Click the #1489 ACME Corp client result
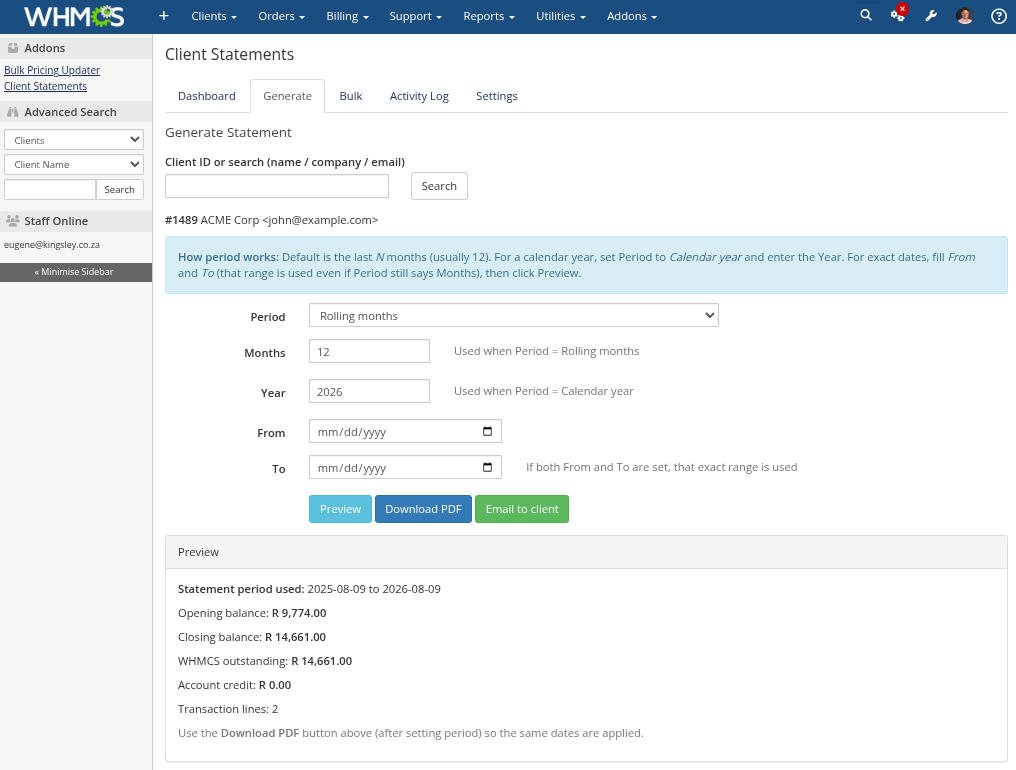 click(x=271, y=220)
